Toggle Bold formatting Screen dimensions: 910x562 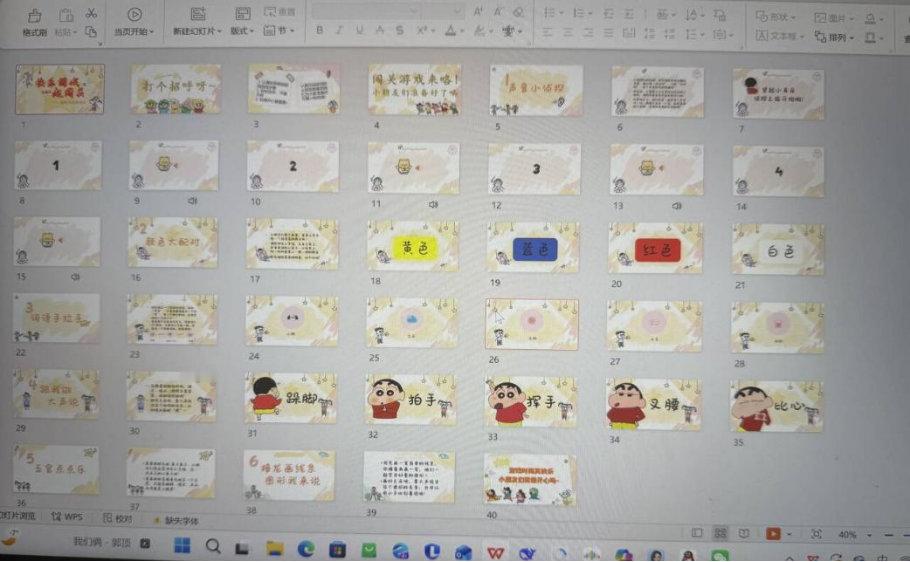click(320, 30)
